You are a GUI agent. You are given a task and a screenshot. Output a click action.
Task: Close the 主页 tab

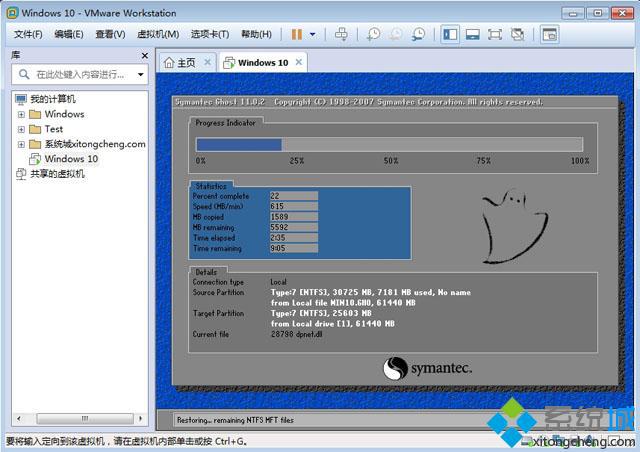click(x=207, y=62)
